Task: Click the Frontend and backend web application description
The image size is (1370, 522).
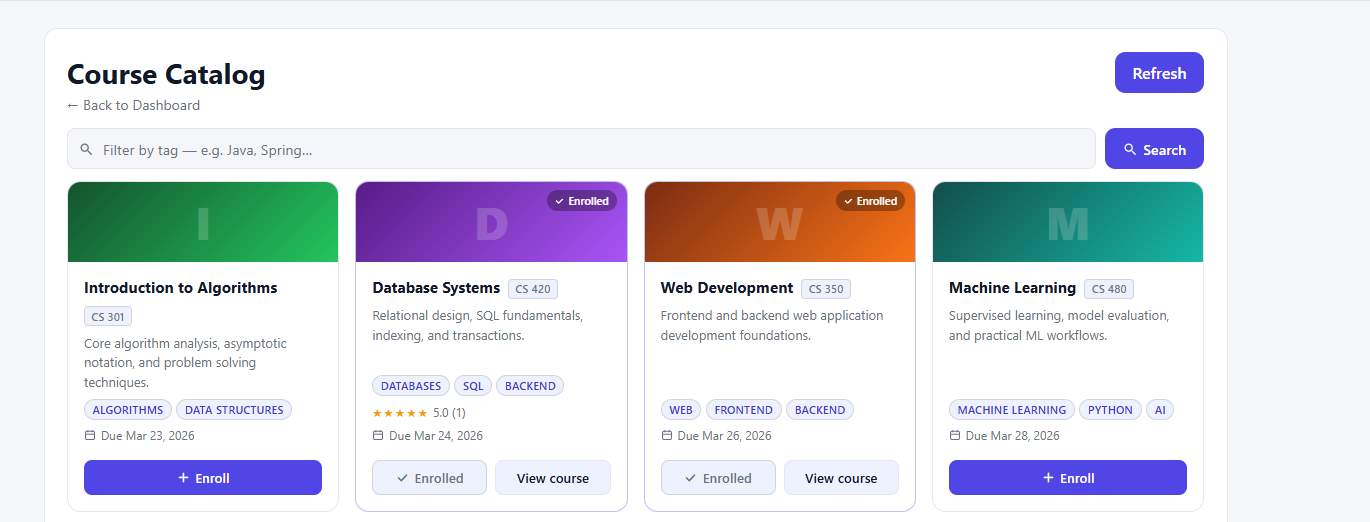Action: click(772, 325)
